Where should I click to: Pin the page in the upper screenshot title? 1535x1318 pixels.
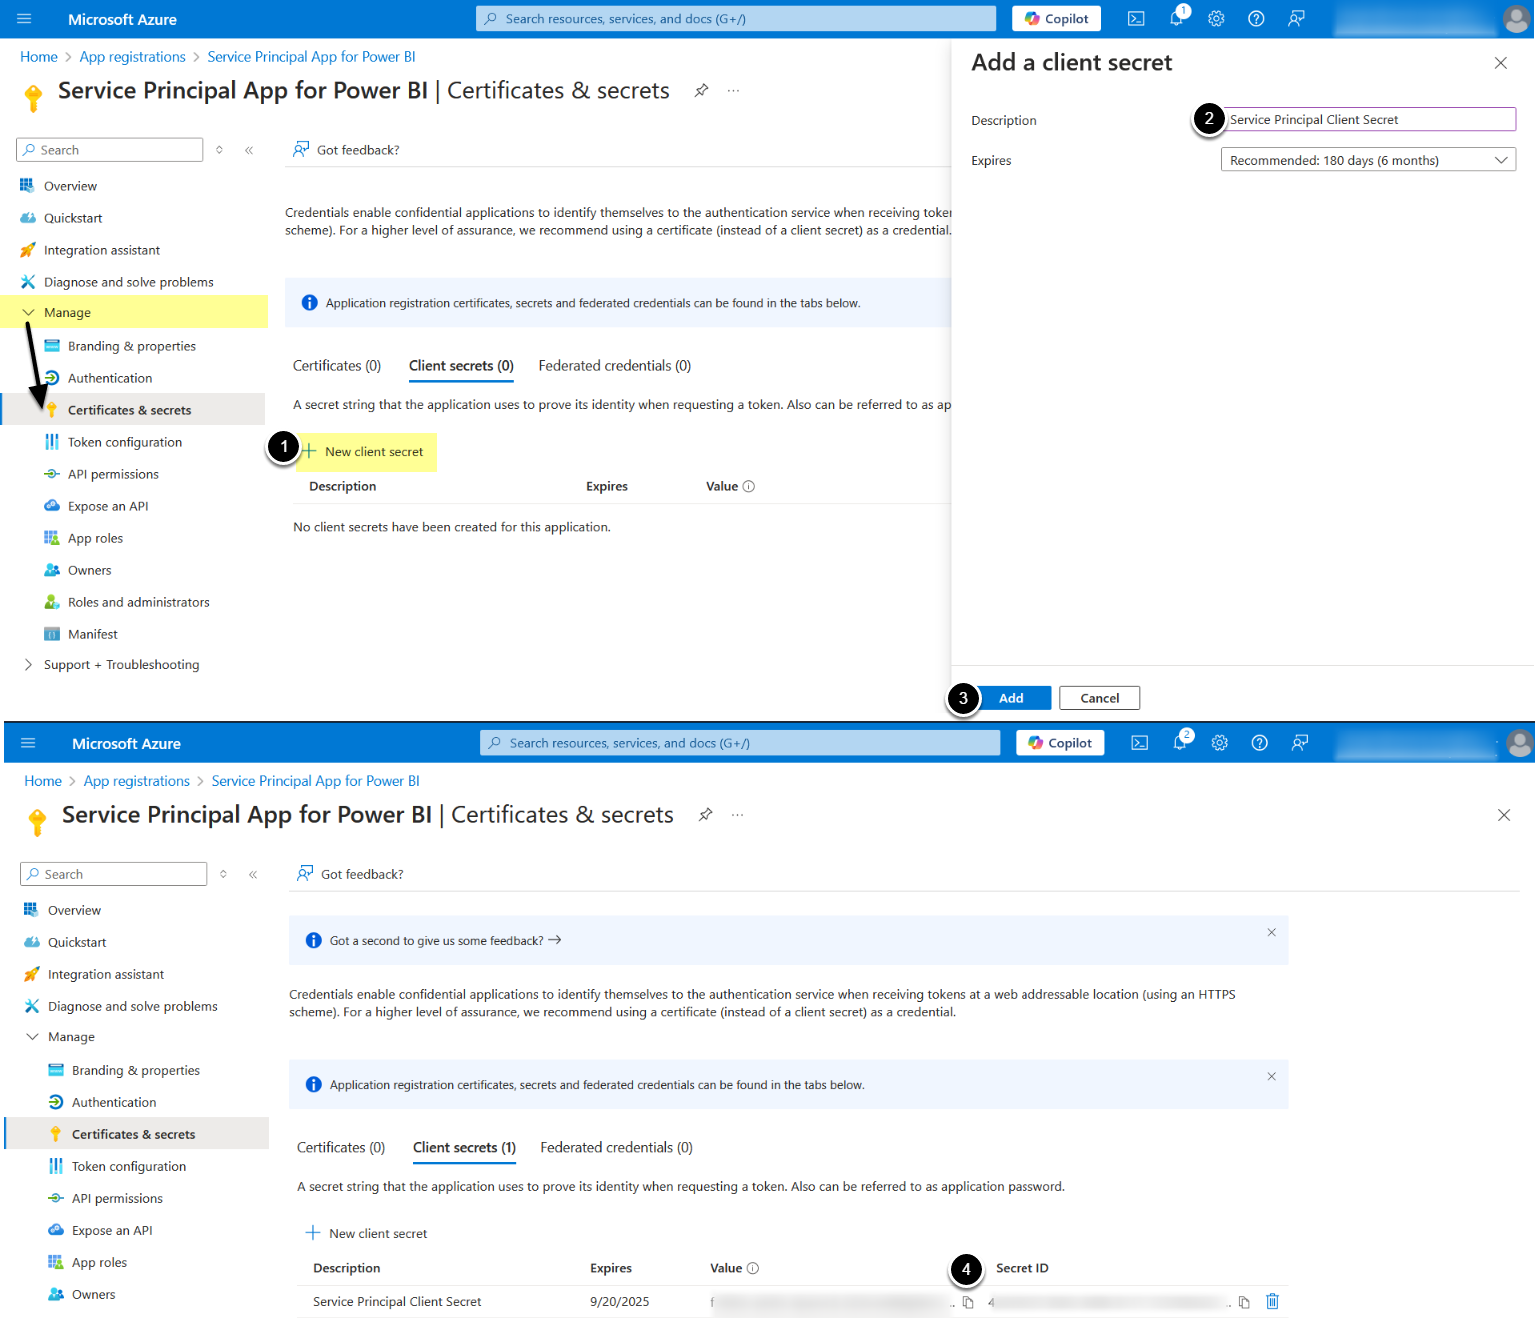pos(702,91)
